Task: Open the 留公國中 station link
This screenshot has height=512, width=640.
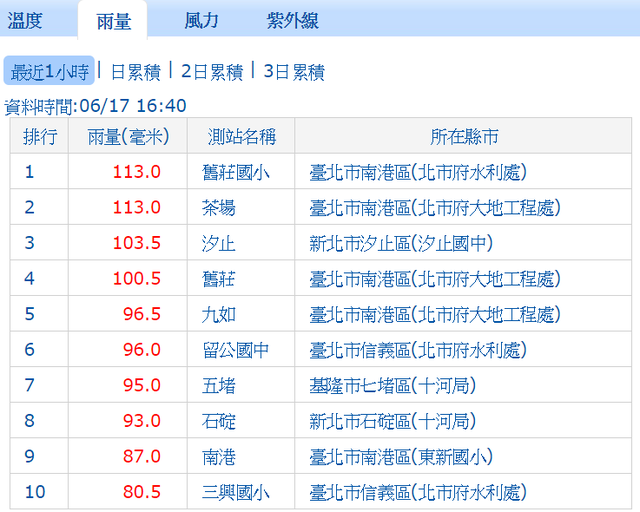Action: (235, 350)
